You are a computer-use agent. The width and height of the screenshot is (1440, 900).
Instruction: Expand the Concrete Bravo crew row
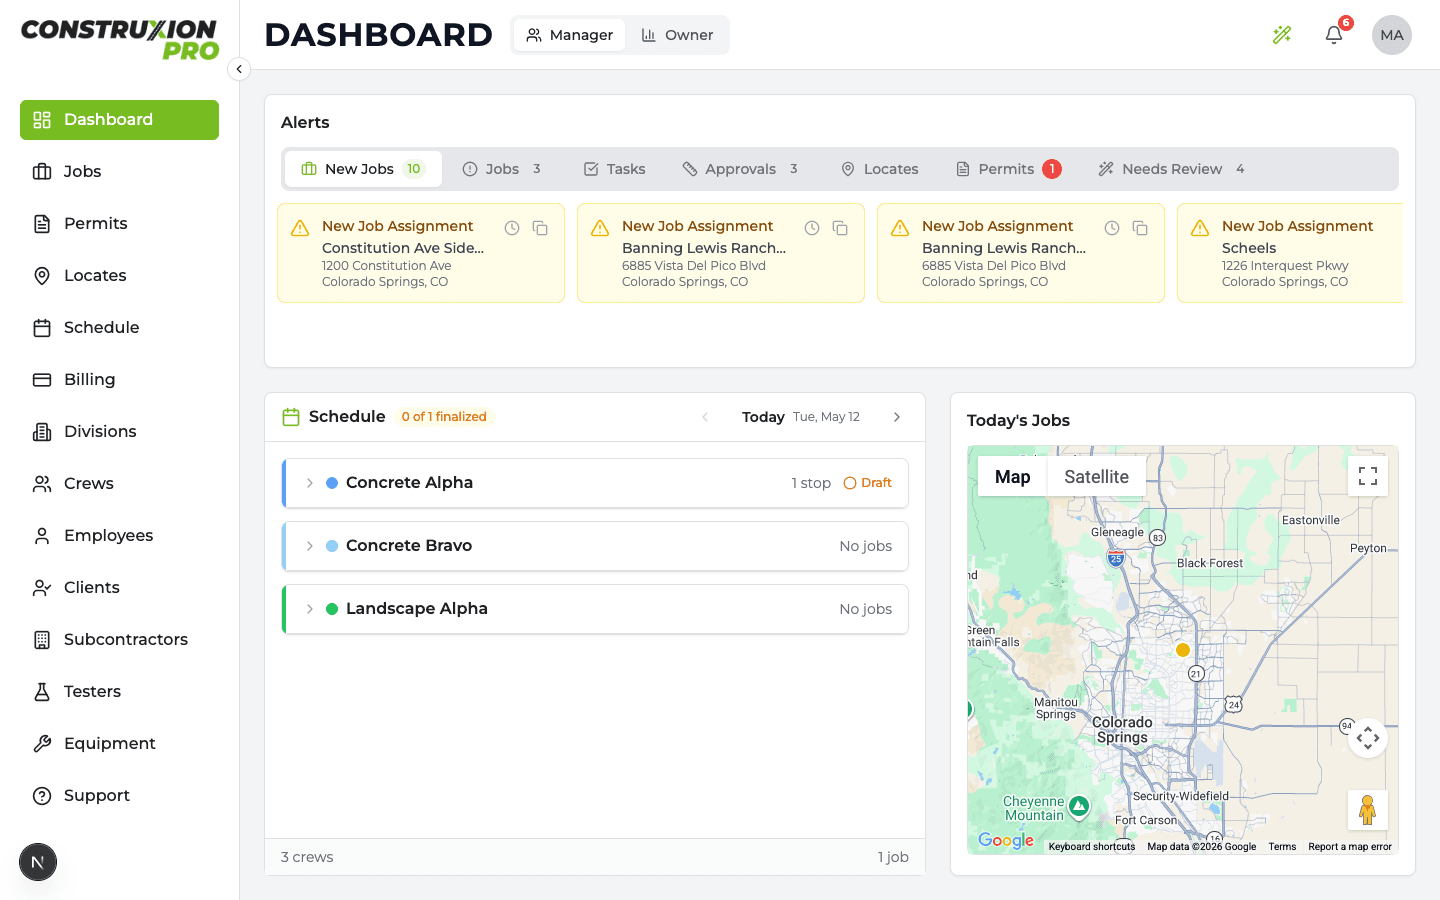pos(310,546)
